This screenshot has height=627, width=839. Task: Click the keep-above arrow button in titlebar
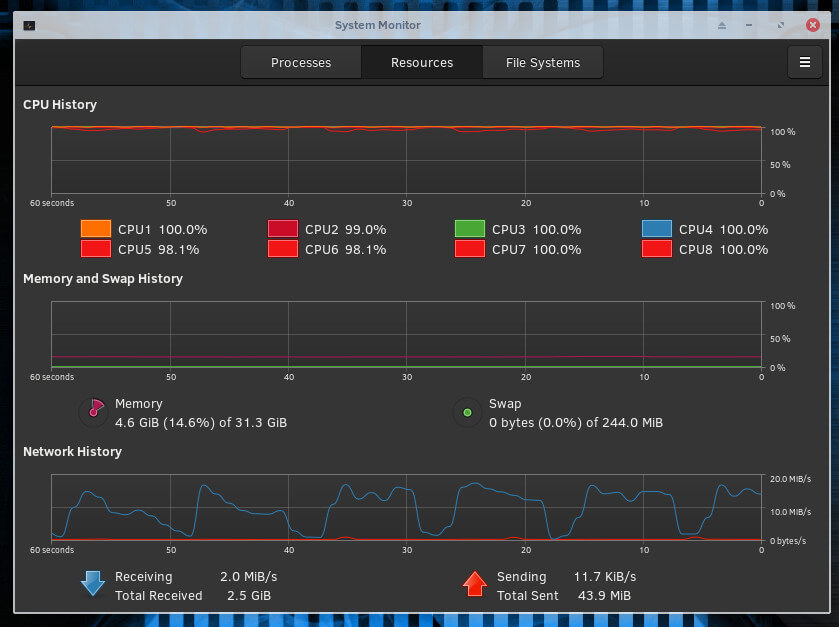click(x=722, y=25)
